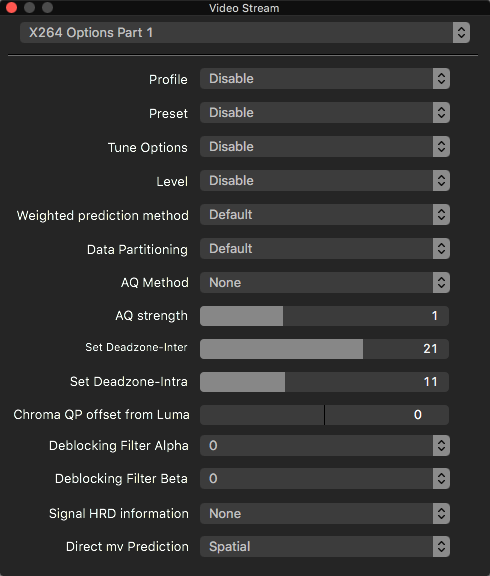Click Direct mv Prediction chevron icon
Viewport: 490px width, 576px height.
[x=441, y=547]
